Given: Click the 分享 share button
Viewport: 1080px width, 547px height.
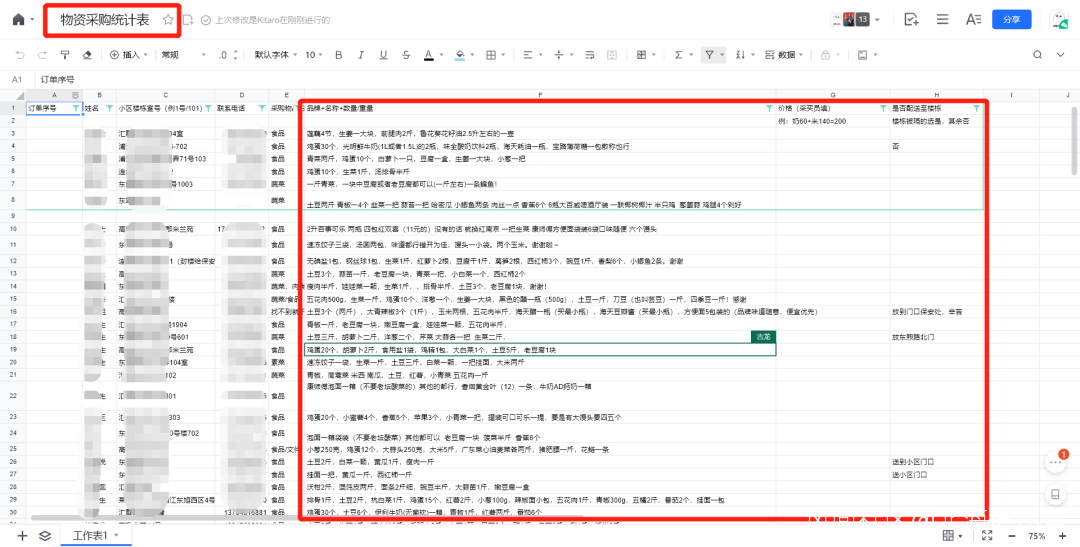Looking at the screenshot, I should coord(1011,19).
